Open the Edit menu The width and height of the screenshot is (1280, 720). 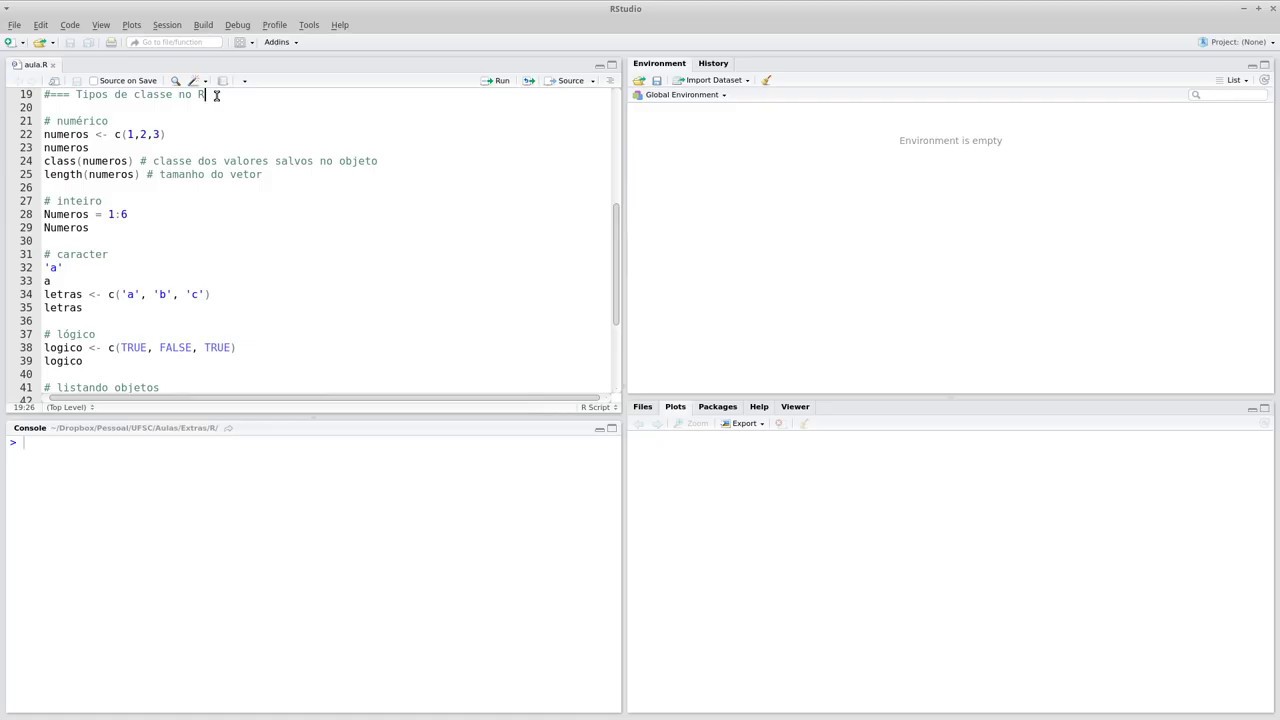point(41,25)
